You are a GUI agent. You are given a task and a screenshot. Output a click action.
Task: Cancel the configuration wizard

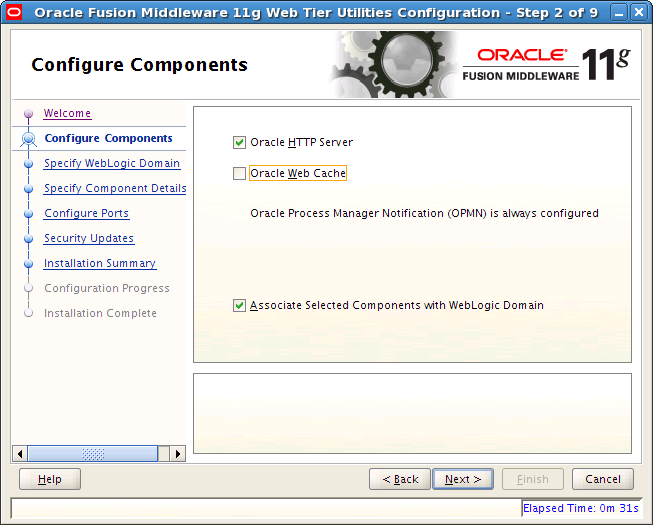pyautogui.click(x=603, y=479)
